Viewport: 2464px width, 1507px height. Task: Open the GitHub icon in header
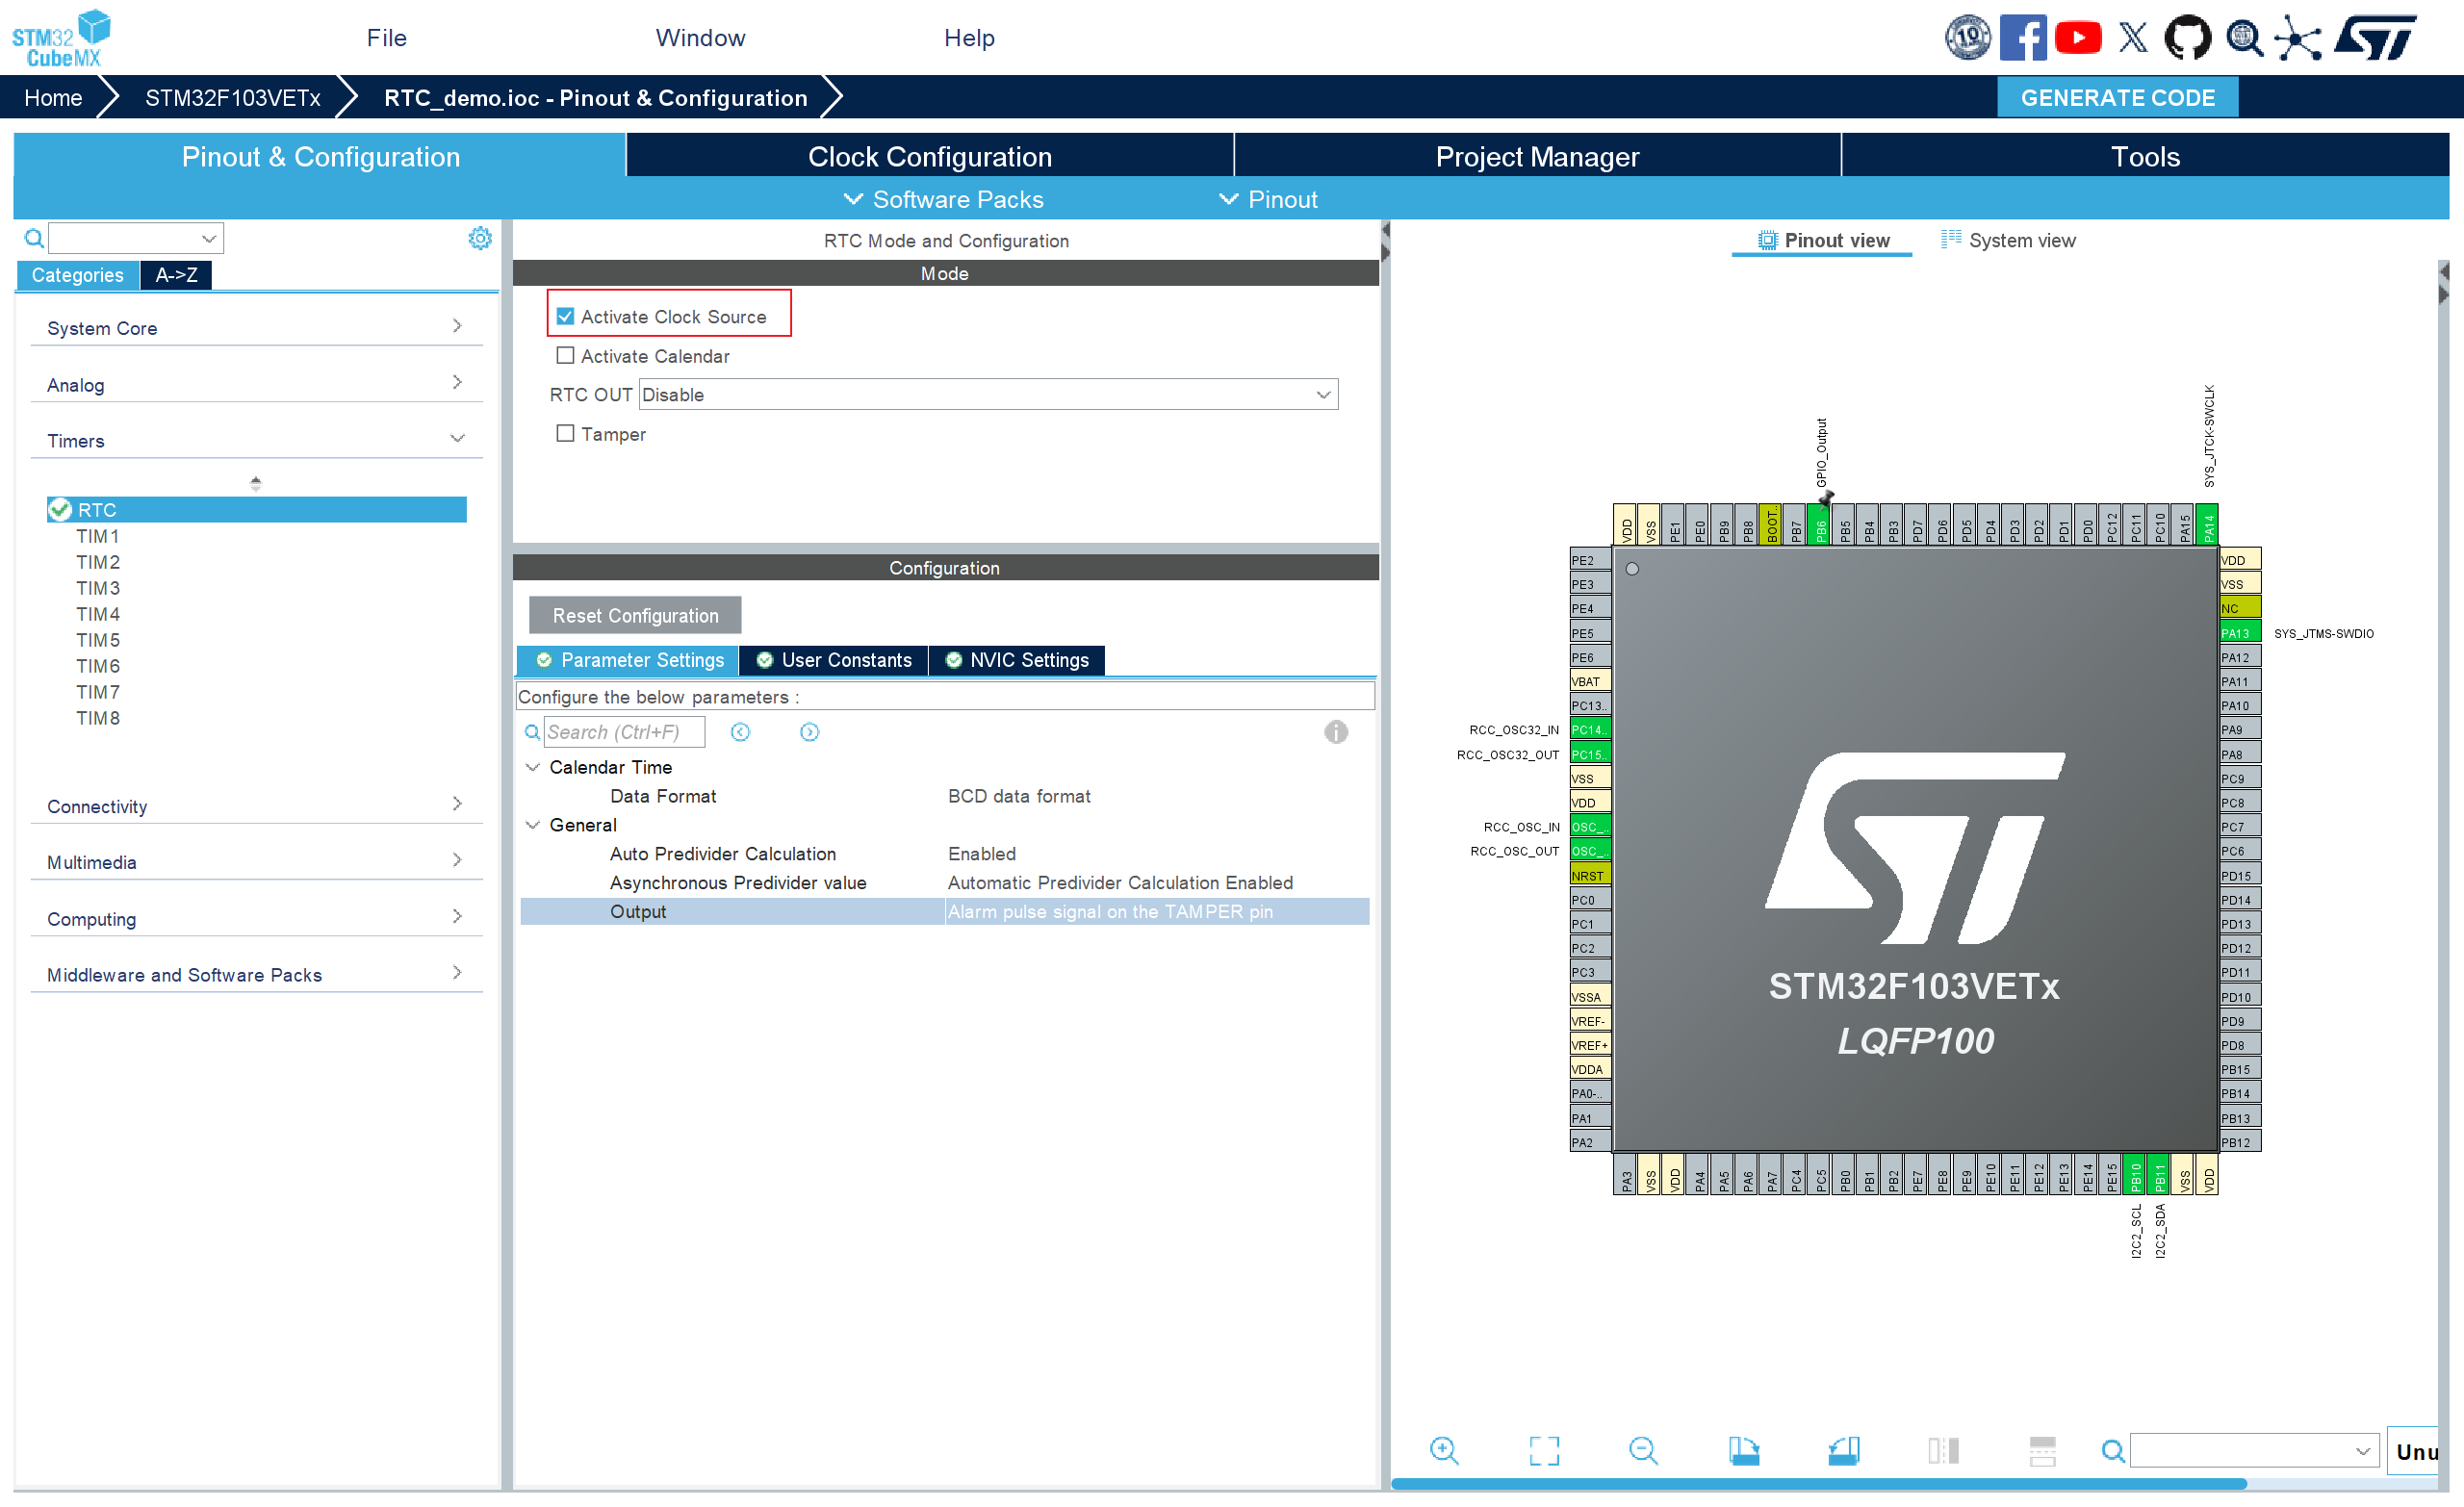[x=2187, y=38]
